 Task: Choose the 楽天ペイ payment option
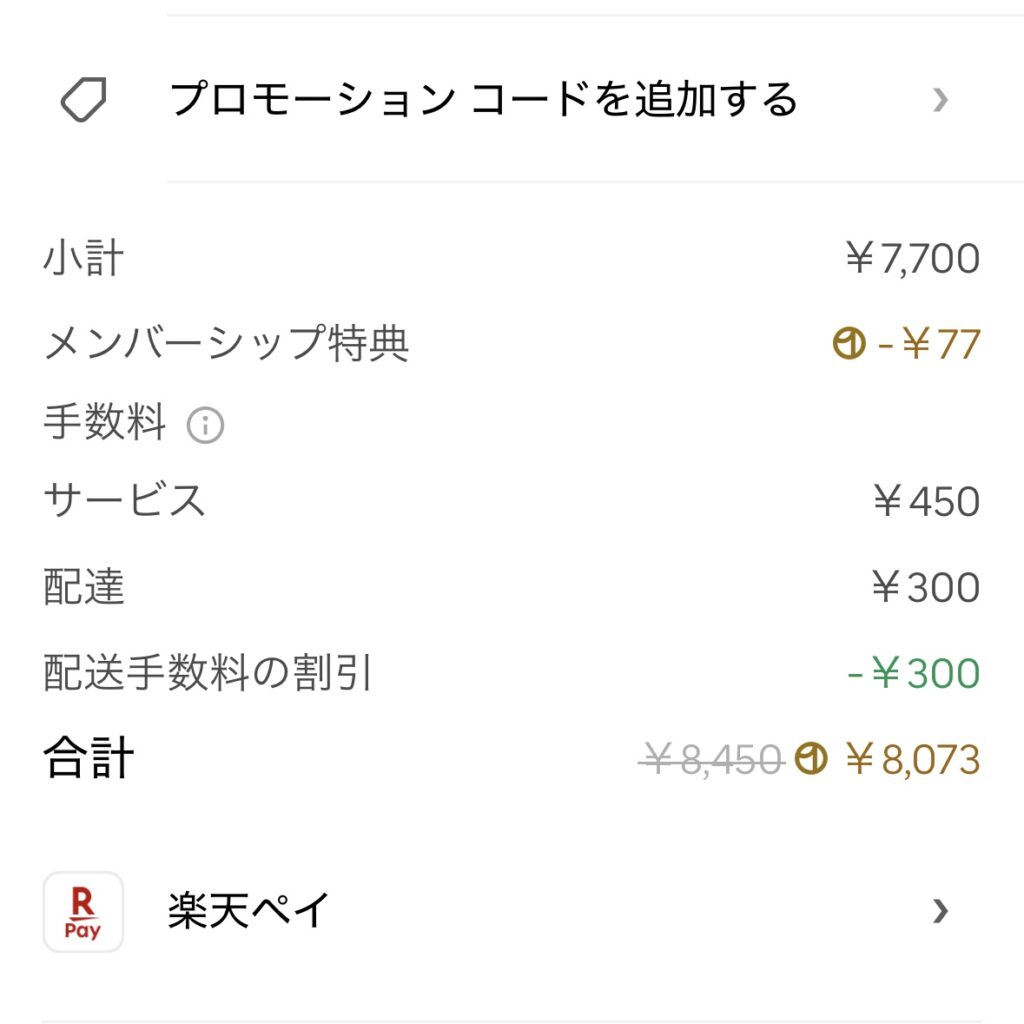point(249,911)
